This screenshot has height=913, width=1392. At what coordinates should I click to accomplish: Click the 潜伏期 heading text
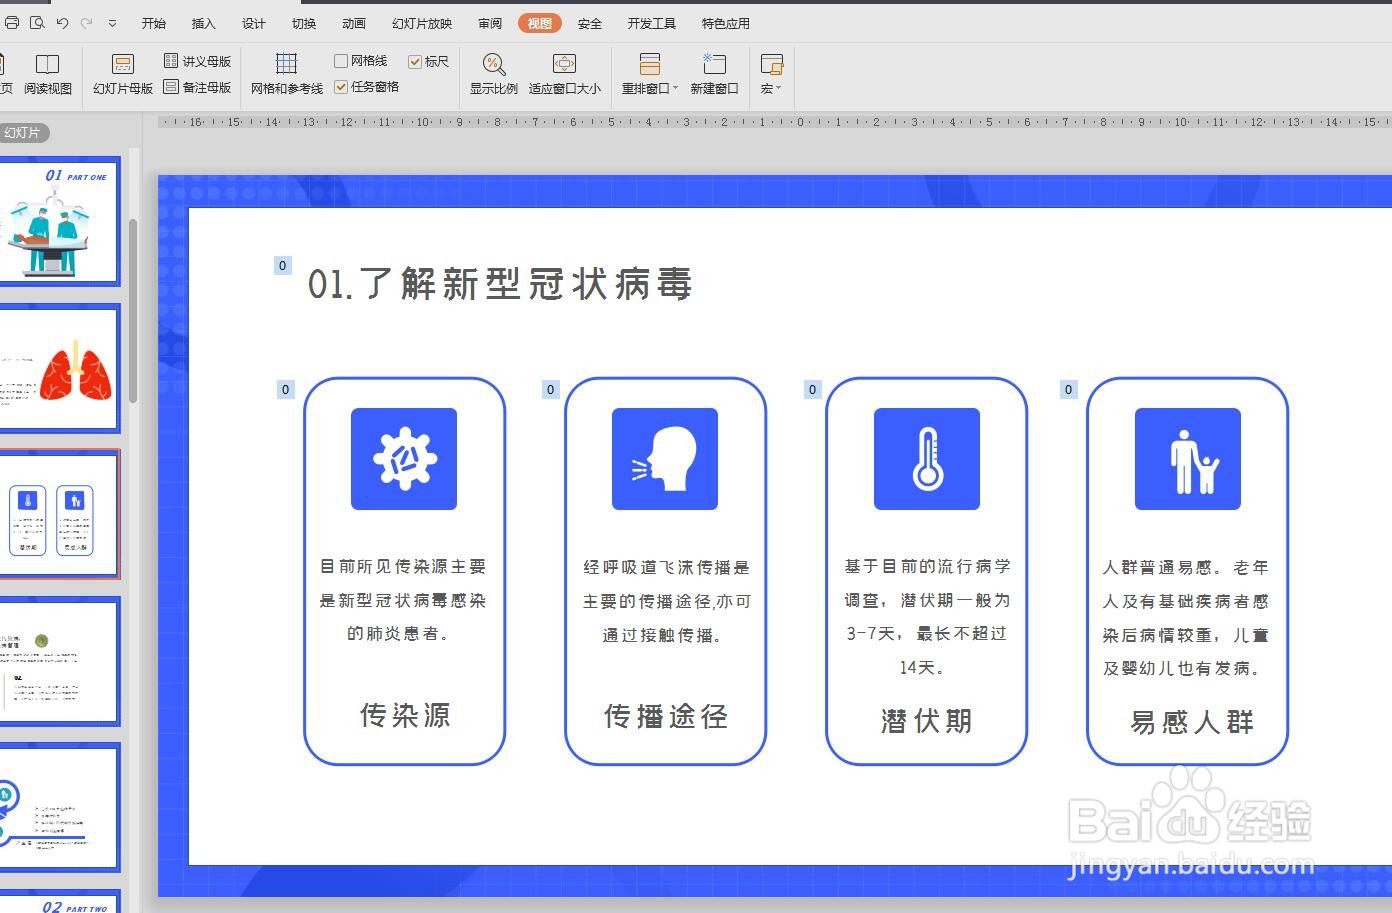[927, 720]
